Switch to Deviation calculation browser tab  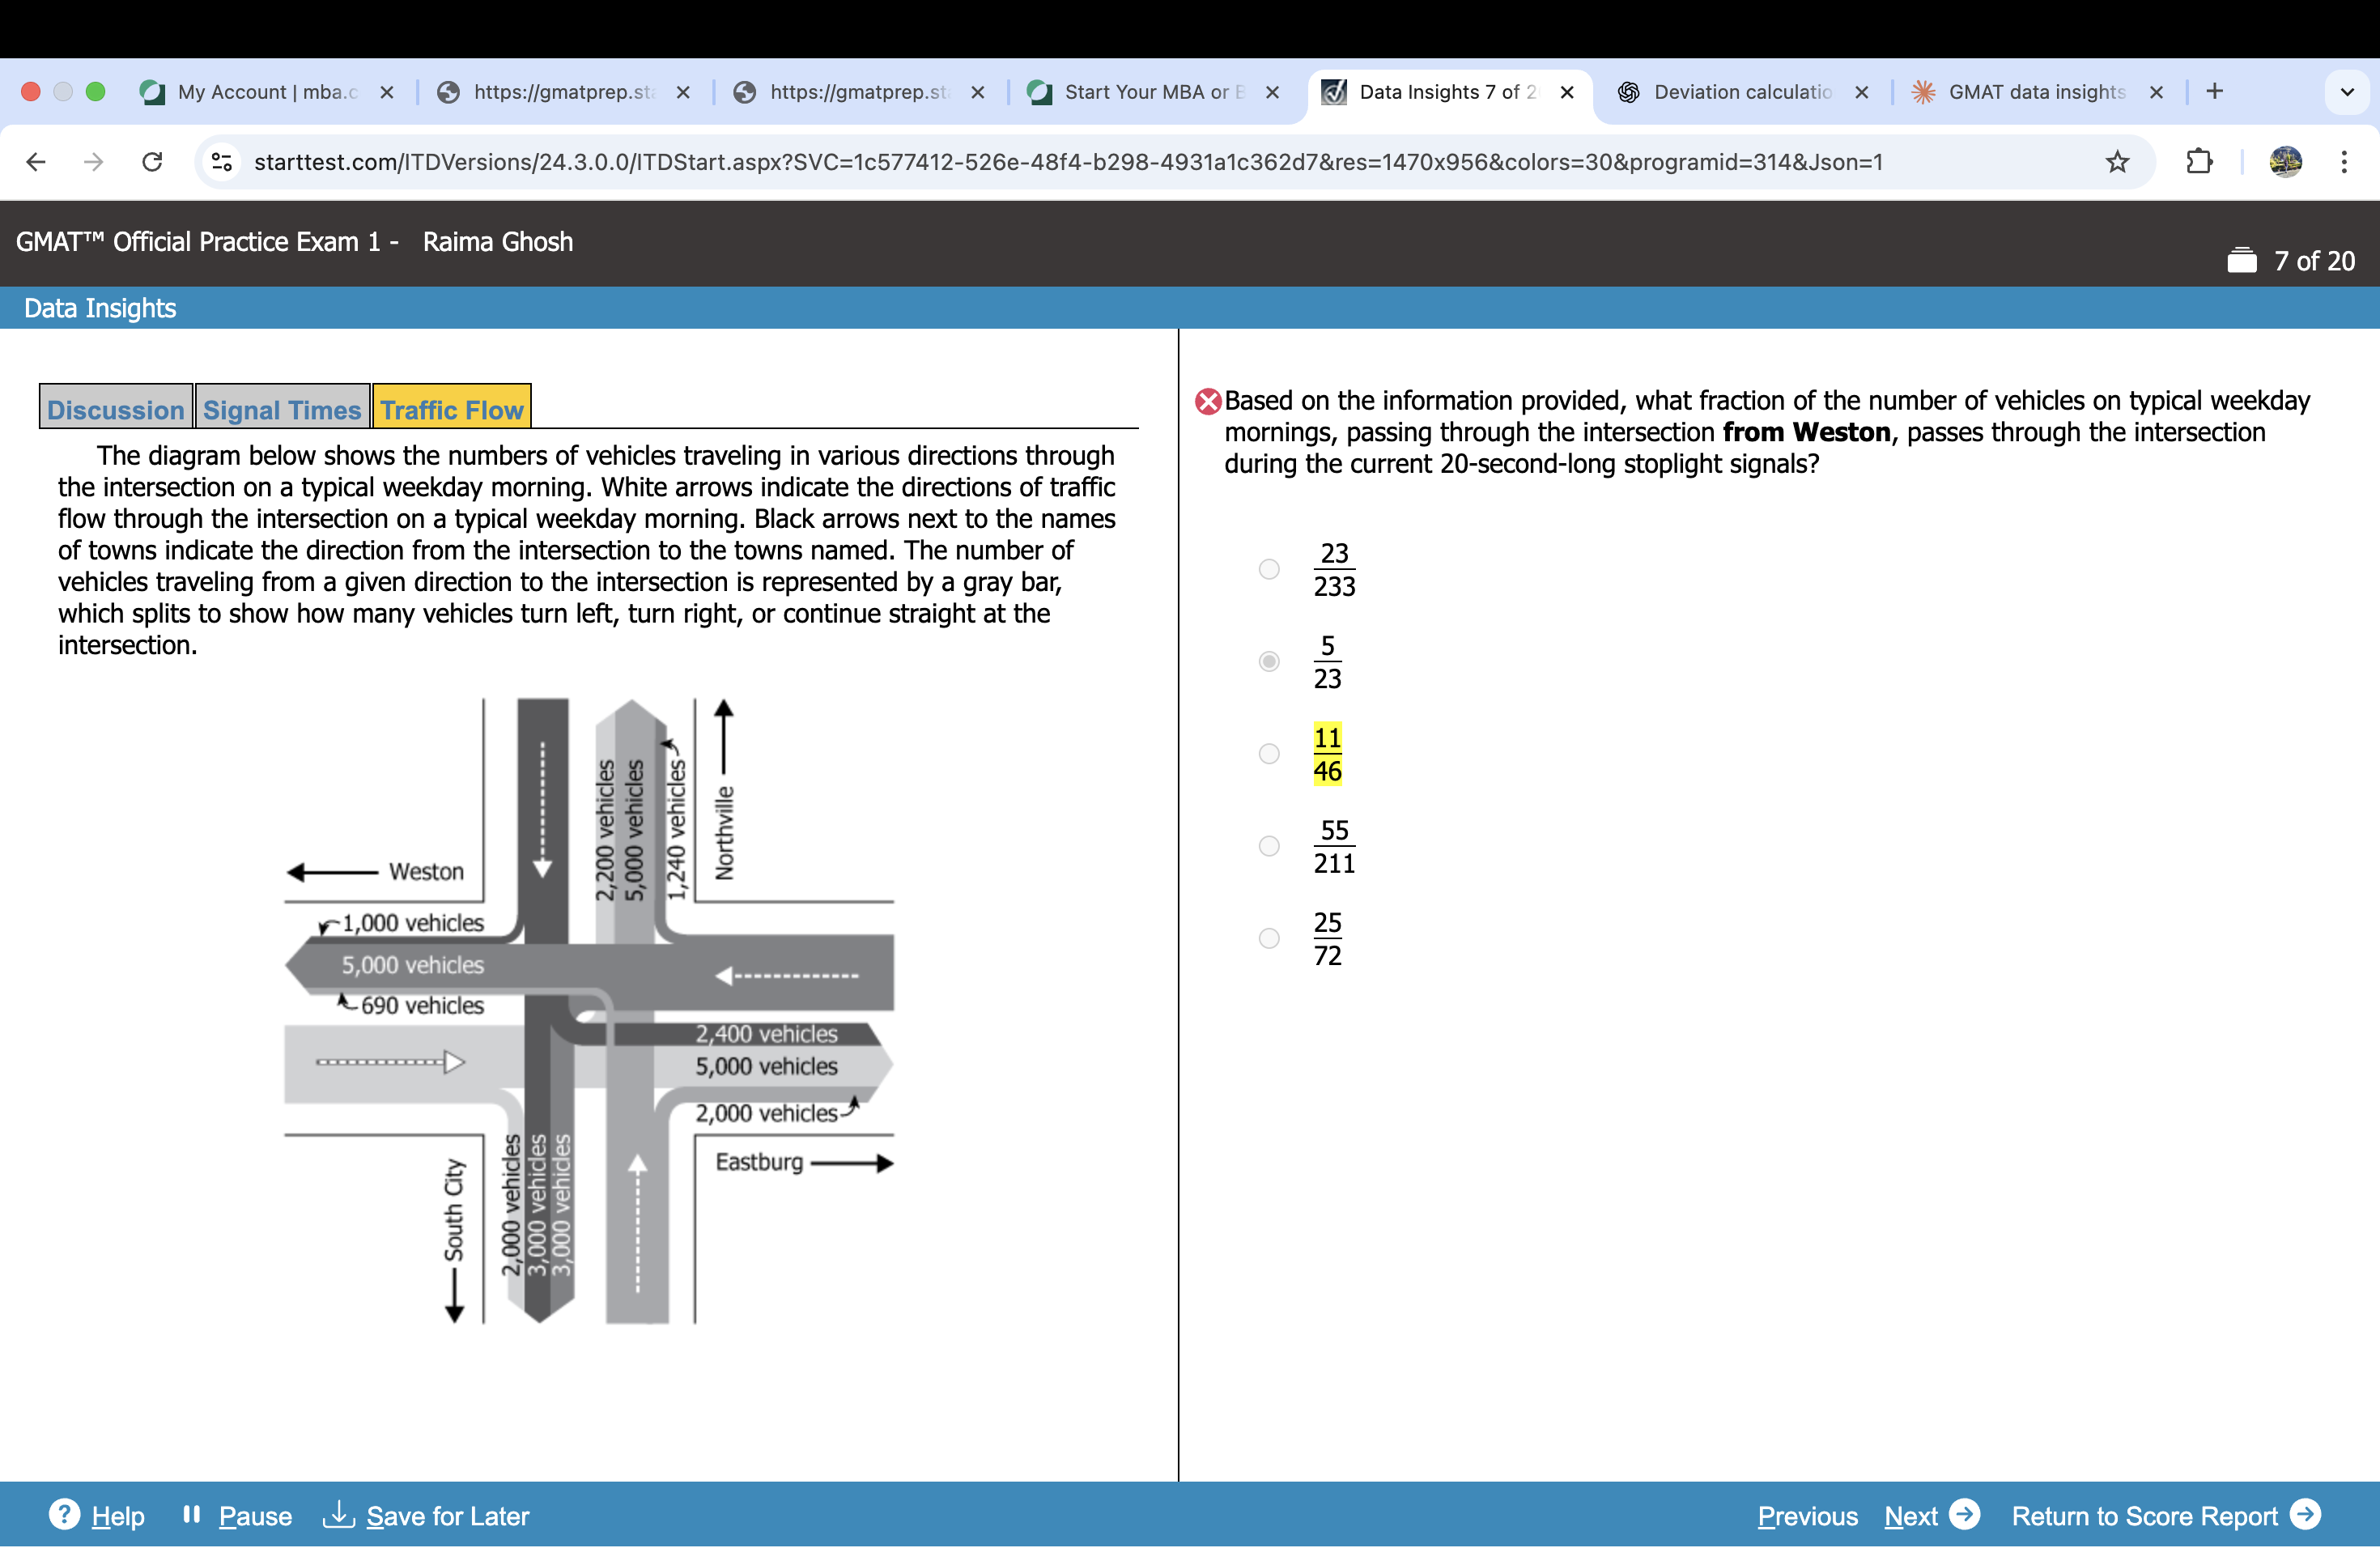coord(1741,92)
